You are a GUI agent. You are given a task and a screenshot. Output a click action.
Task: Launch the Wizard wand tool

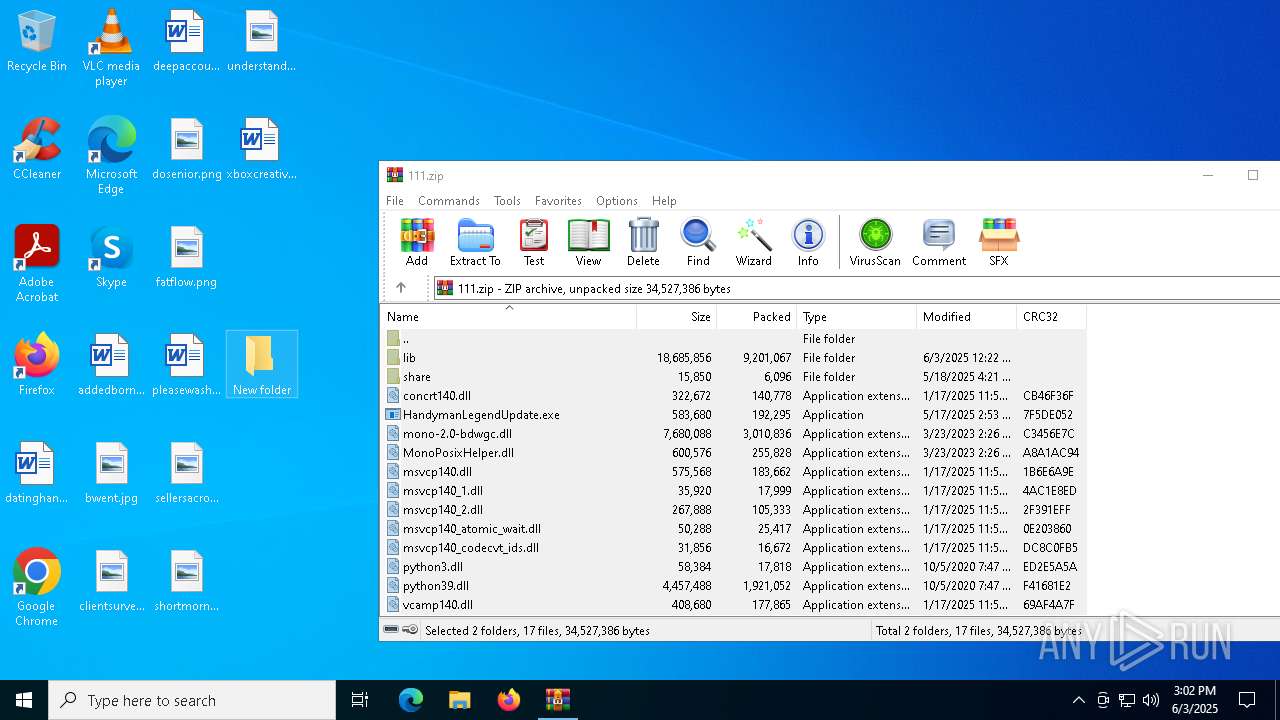click(753, 242)
